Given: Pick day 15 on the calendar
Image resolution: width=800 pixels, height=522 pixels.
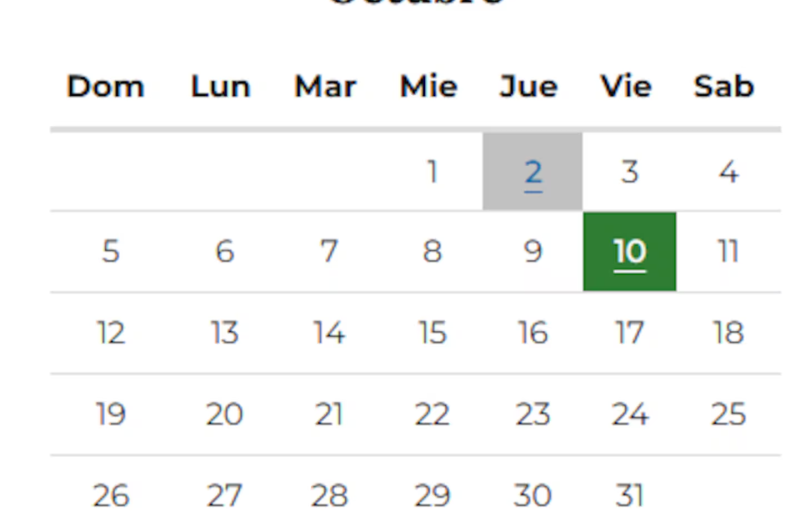Looking at the screenshot, I should click(432, 332).
